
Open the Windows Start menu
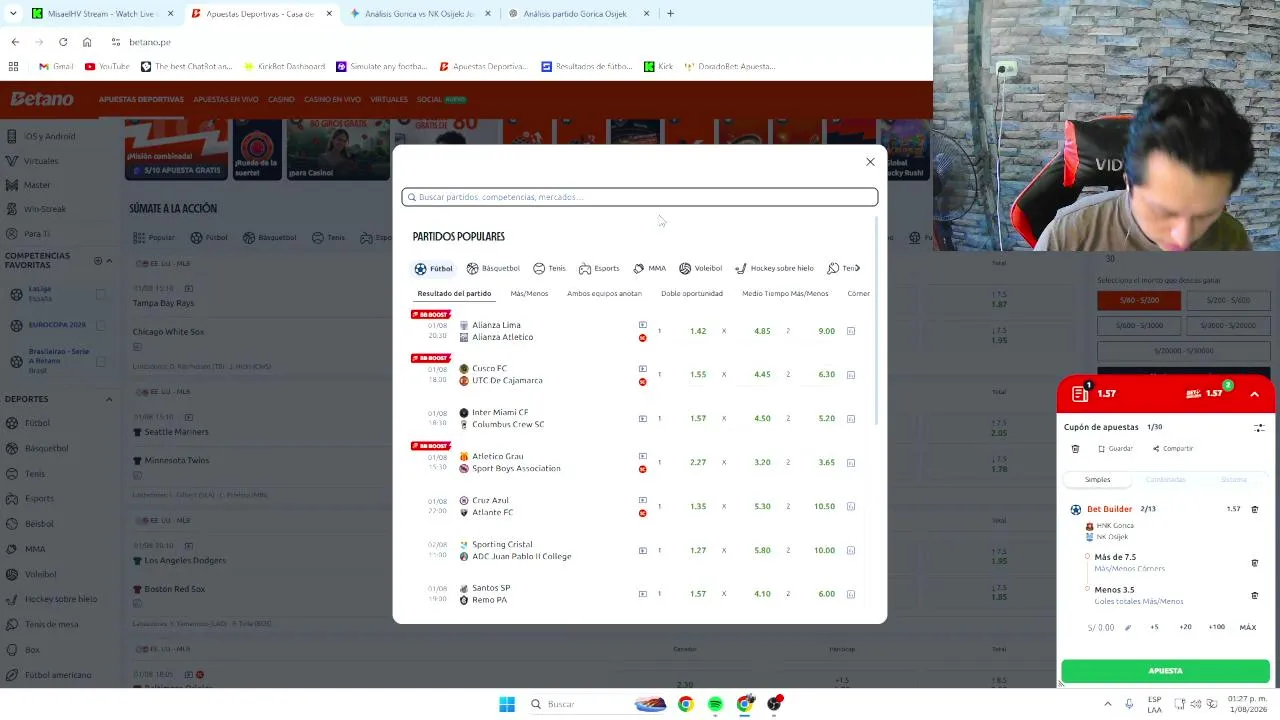507,704
